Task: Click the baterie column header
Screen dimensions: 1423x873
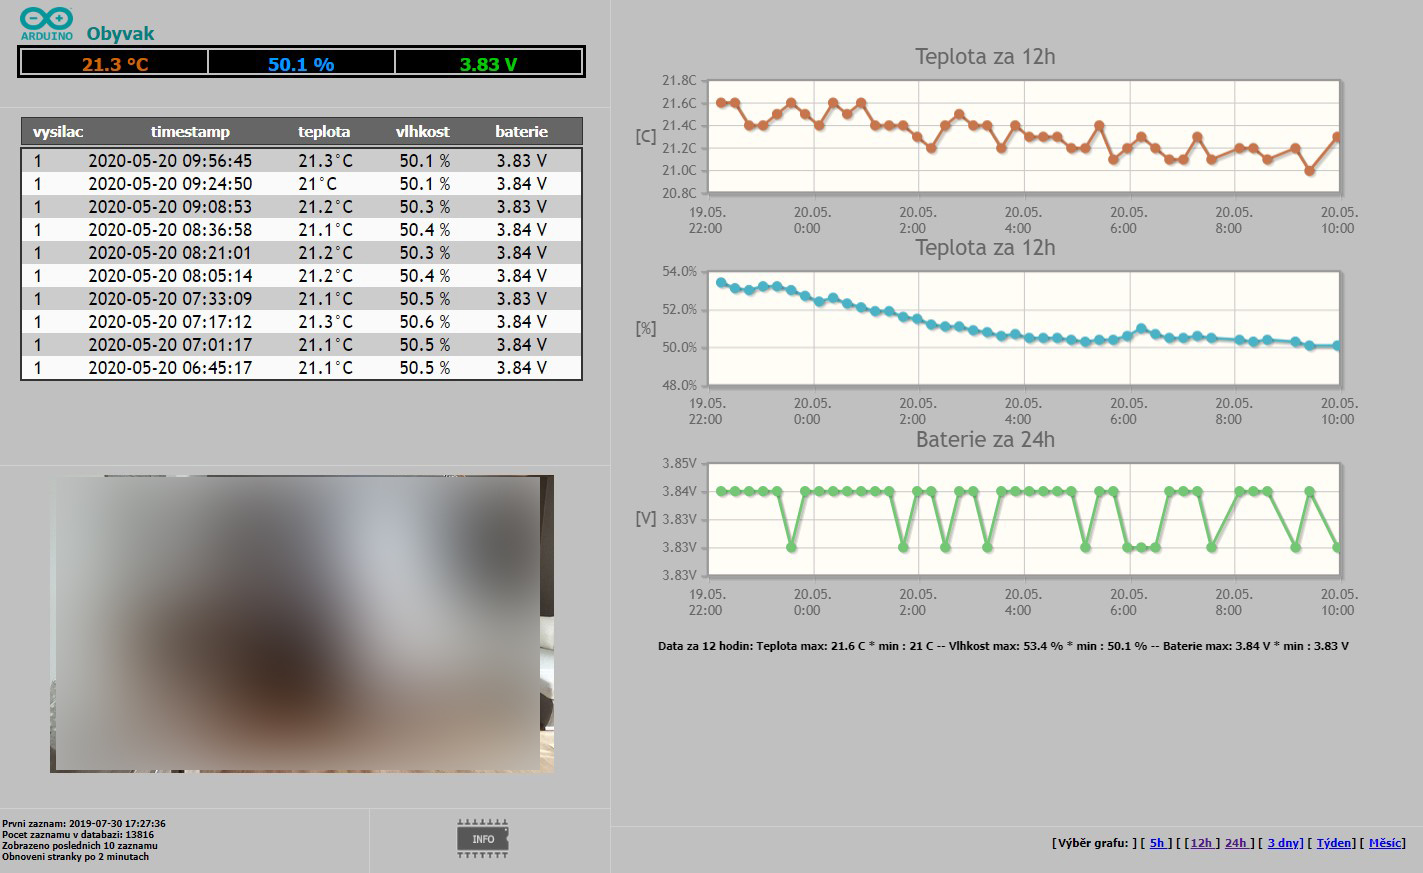Action: tap(521, 132)
